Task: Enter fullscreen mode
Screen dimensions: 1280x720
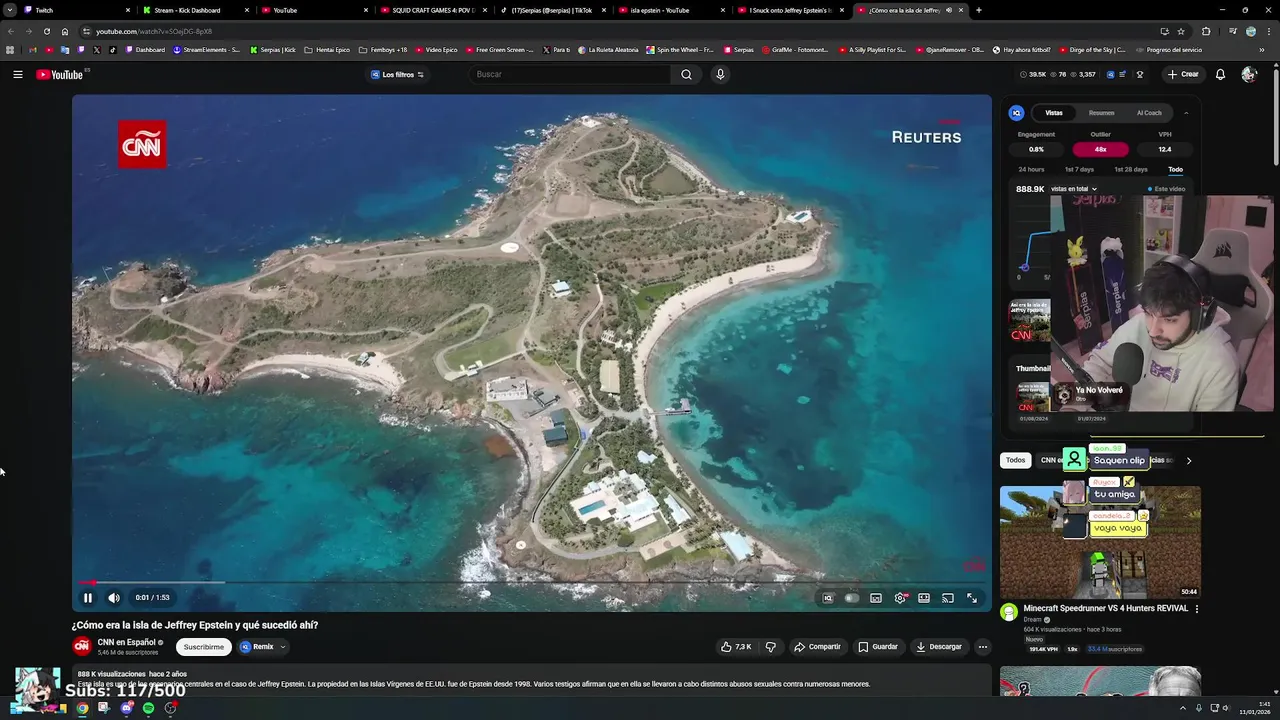Action: click(x=972, y=598)
